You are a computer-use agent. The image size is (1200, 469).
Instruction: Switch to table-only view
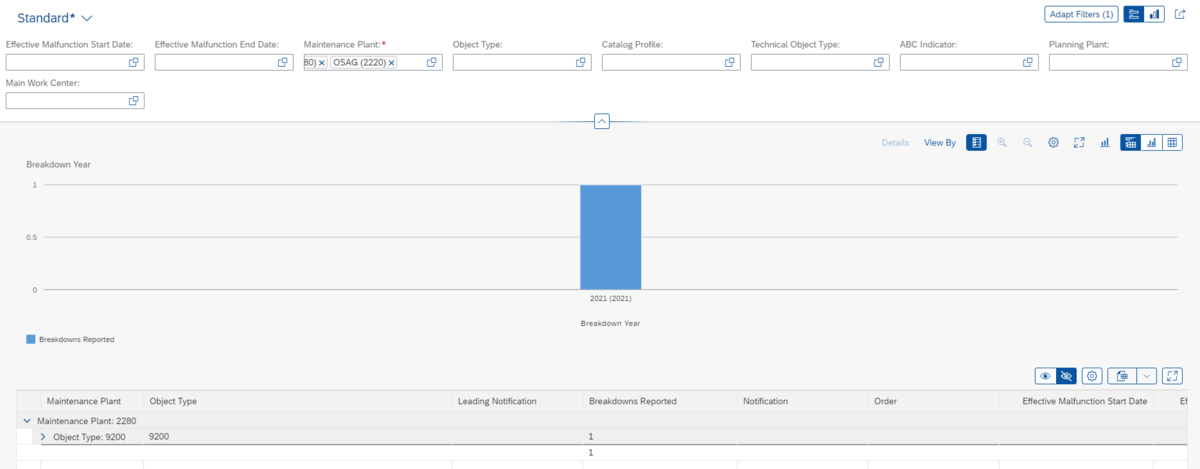(x=1172, y=143)
